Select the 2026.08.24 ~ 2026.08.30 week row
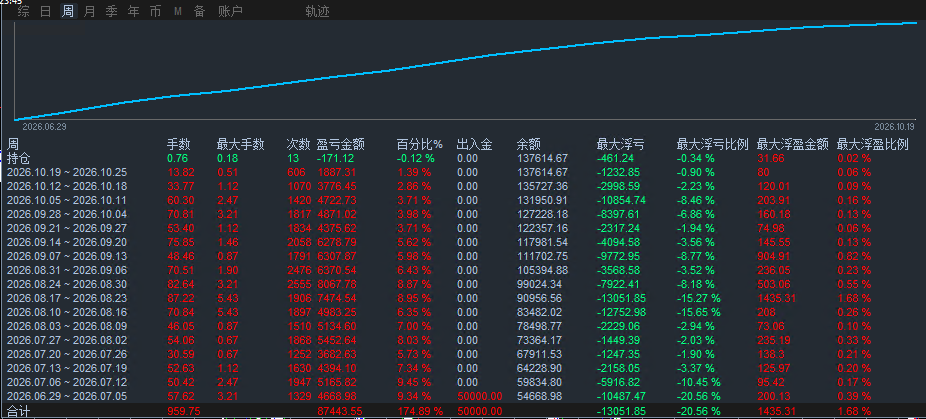The image size is (926, 419). click(463, 284)
